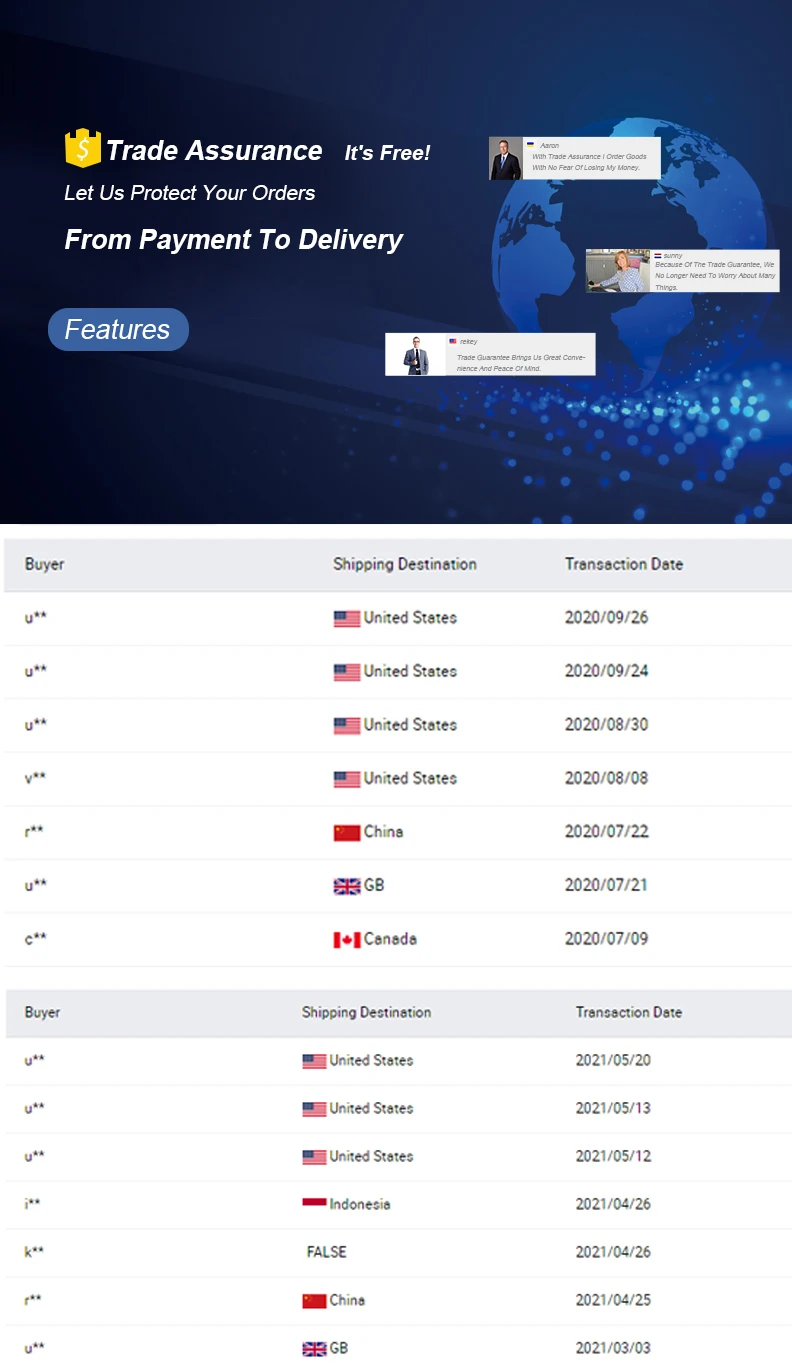Click the US flag in the 2021/05/20 row
The image size is (792, 1371).
tap(314, 1061)
